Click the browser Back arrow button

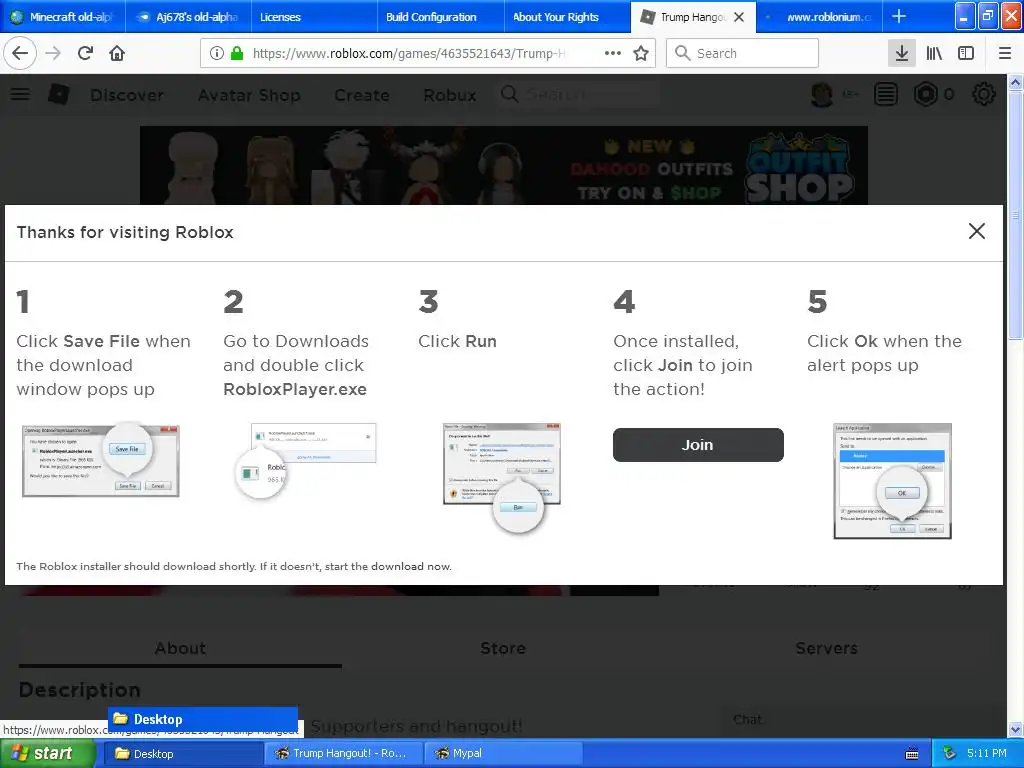(20, 53)
